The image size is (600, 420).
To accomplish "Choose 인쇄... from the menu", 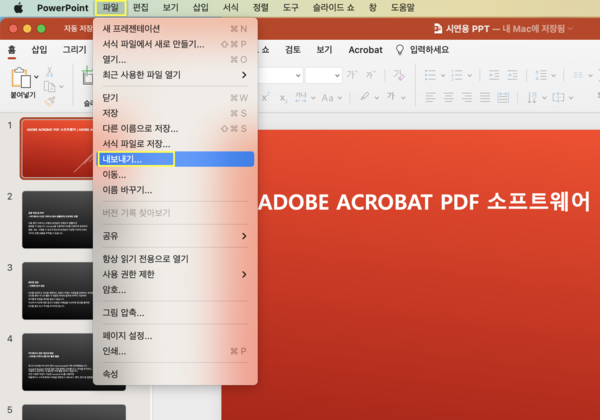I will click(175, 351).
